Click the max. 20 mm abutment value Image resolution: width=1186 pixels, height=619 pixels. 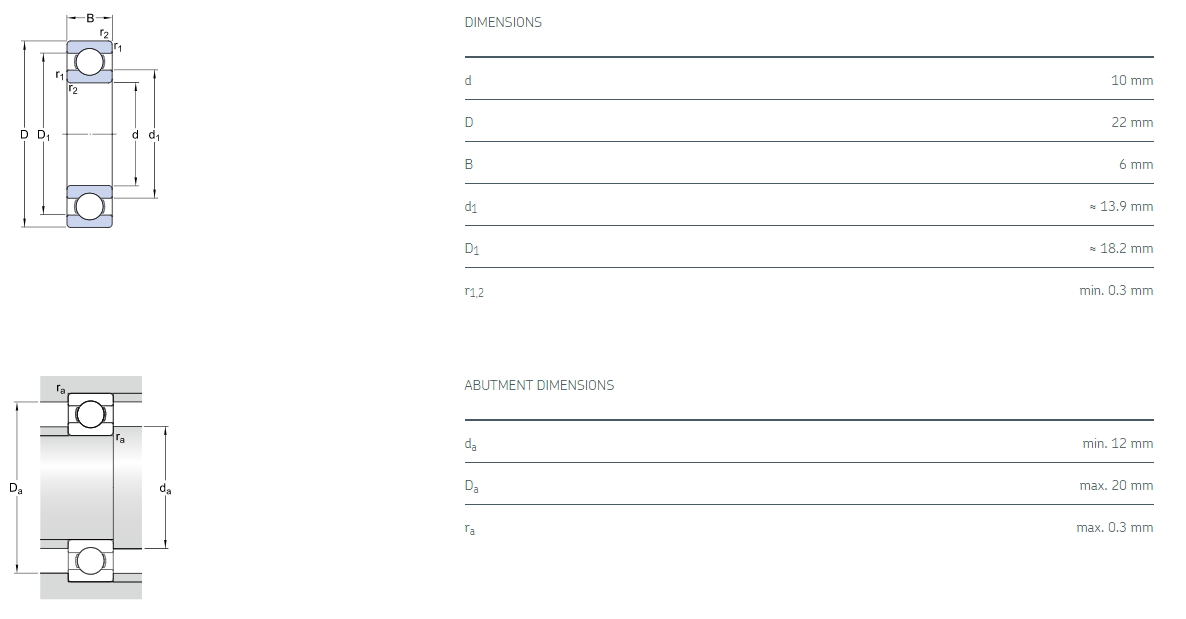[x=1116, y=485]
